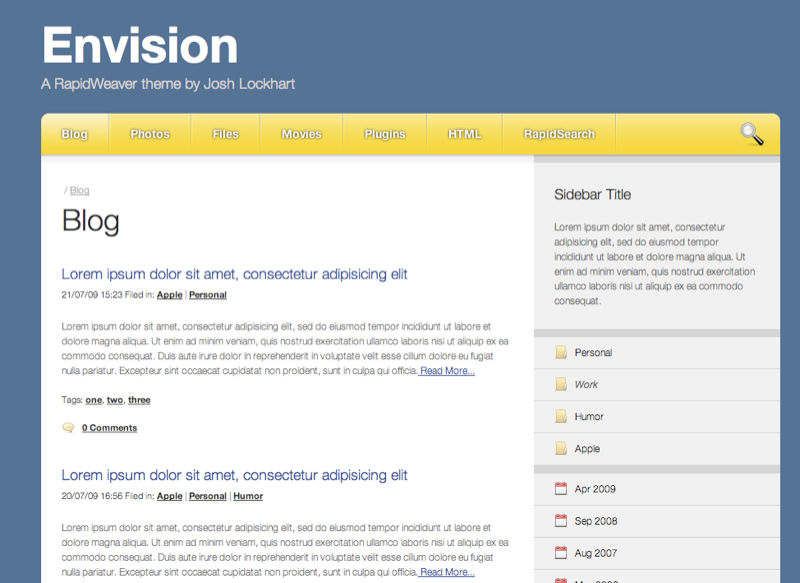Click the folder icon beside Humor
Screen dimensions: 800x583
pyautogui.click(x=561, y=416)
